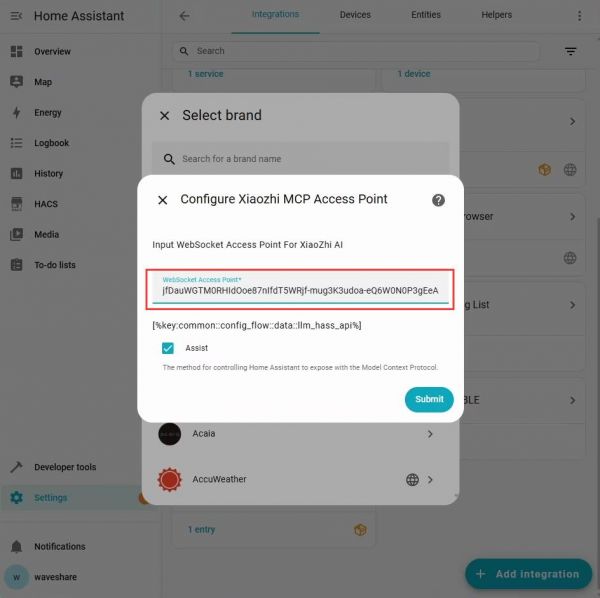600x598 pixels.
Task: Close the Select brand dialog
Action: pos(165,116)
